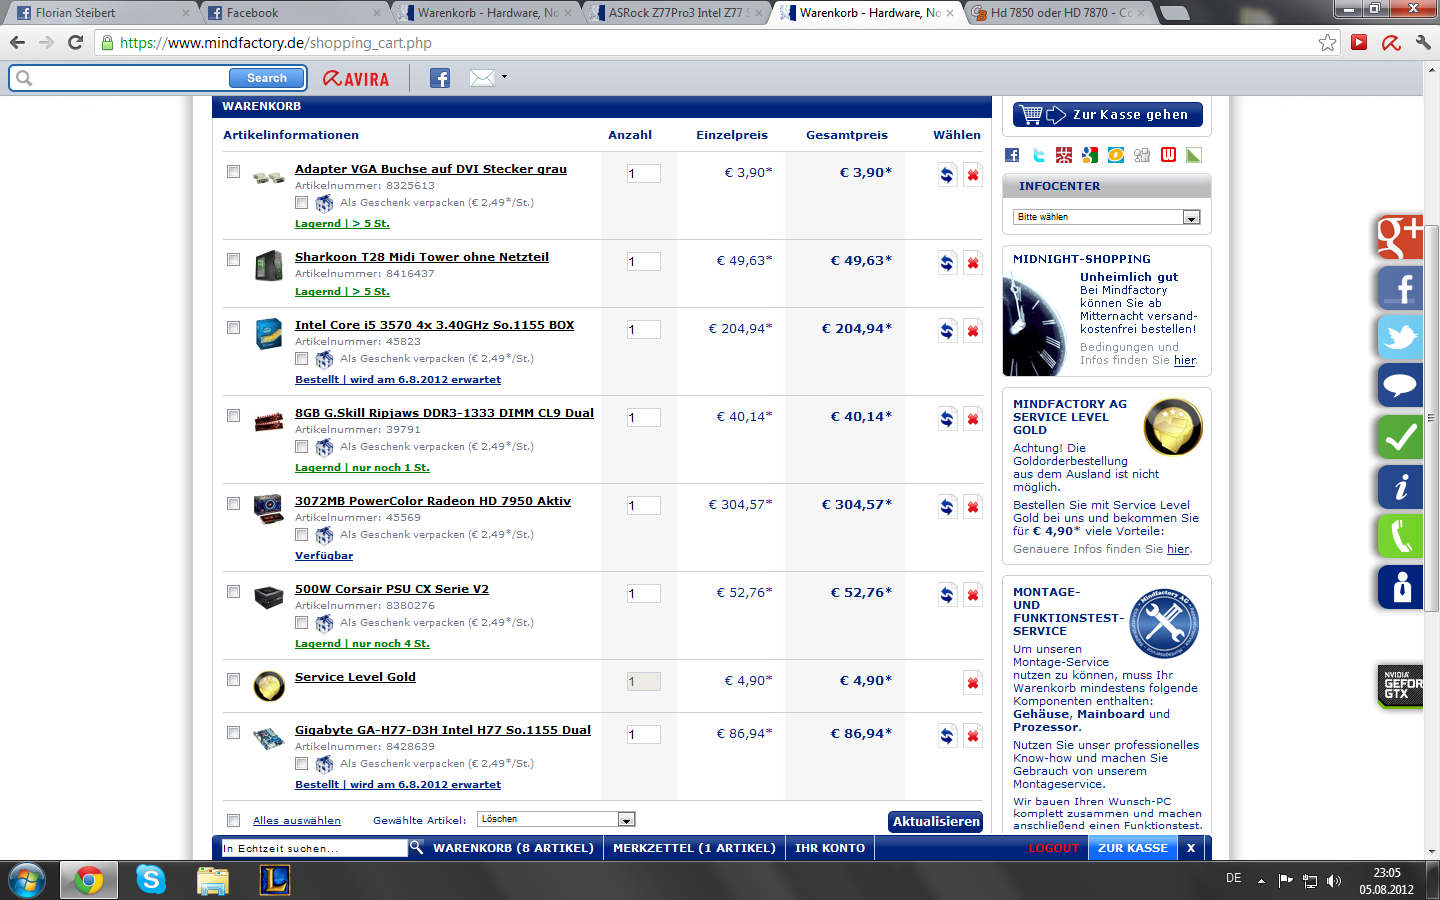Open the chat bubble side tab
Image resolution: width=1440 pixels, height=900 pixels.
pos(1400,386)
